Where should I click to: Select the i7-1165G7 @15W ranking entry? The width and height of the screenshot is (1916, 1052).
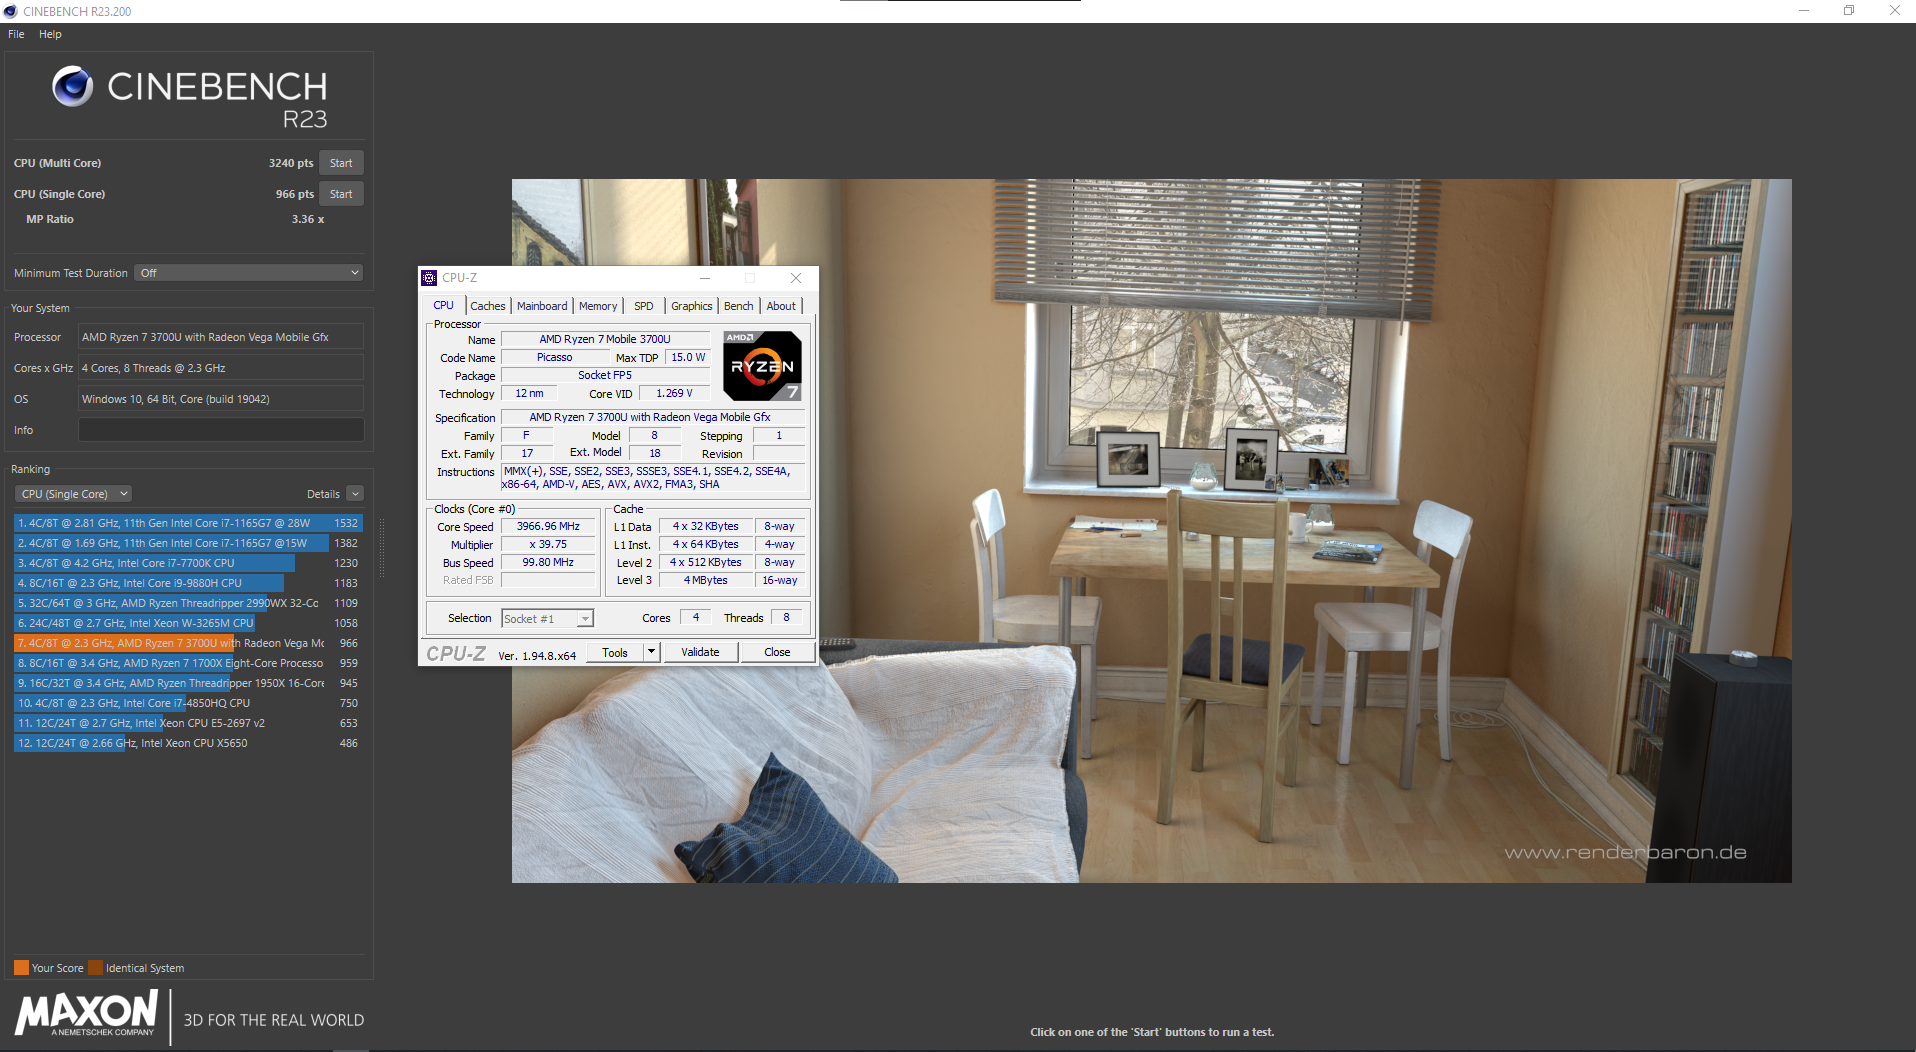point(188,543)
